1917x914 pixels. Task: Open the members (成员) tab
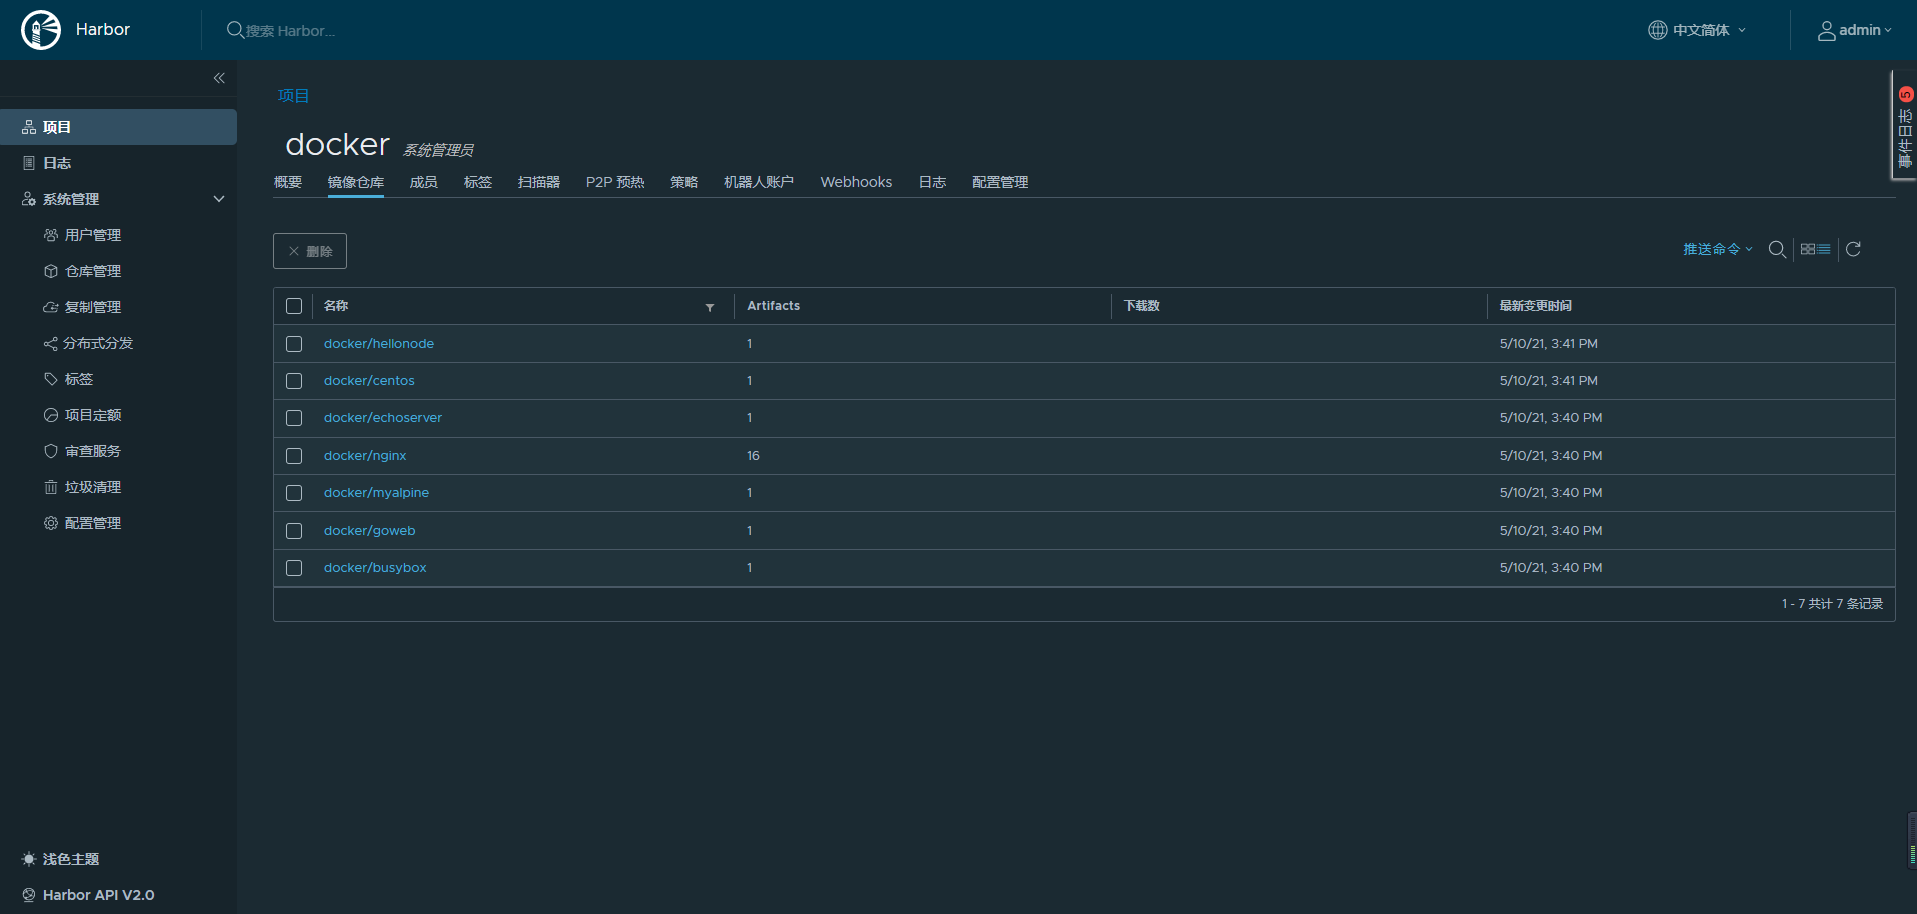[x=423, y=182]
